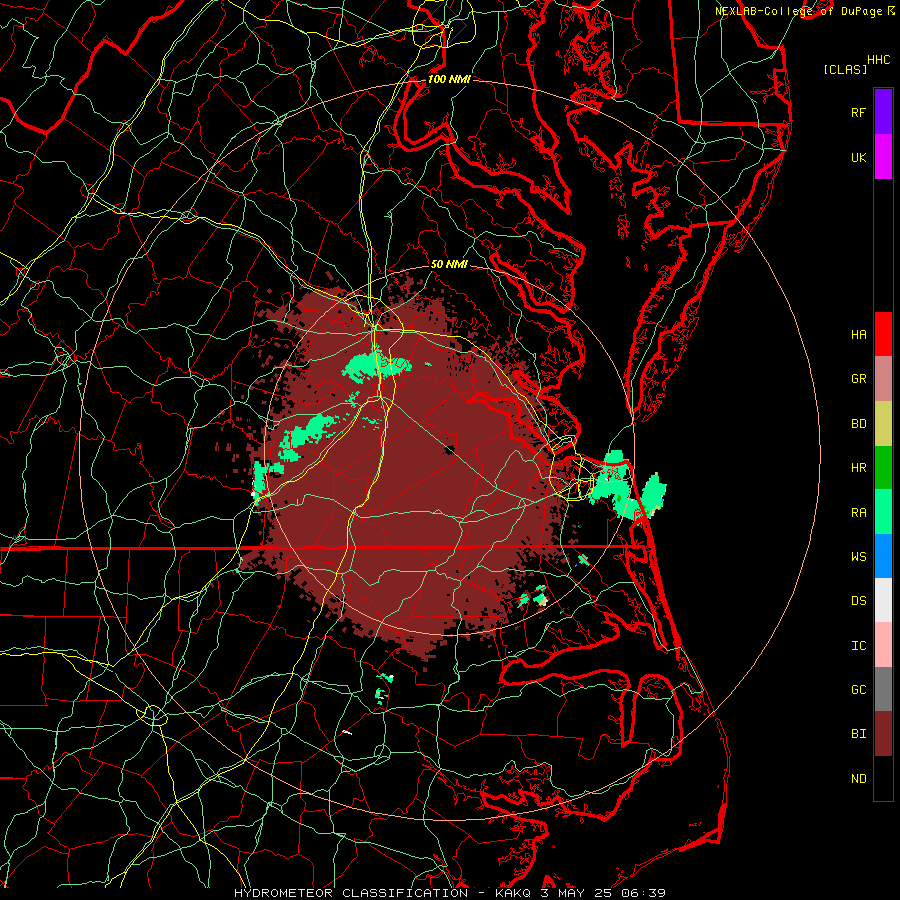The width and height of the screenshot is (900, 900).
Task: Click the [CLAS] legend header
Action: click(845, 69)
